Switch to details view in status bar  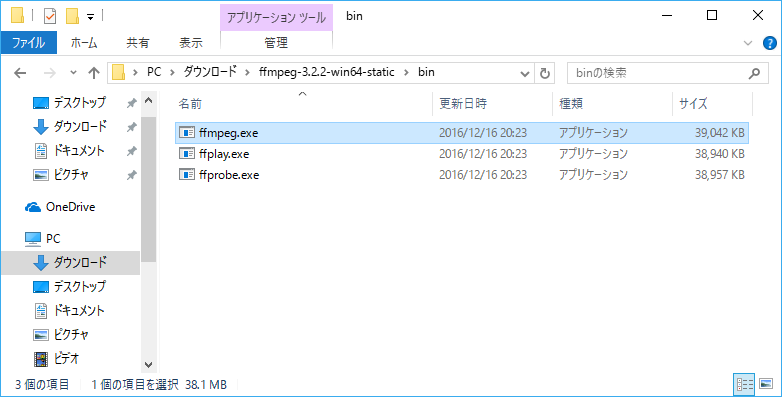(x=745, y=384)
